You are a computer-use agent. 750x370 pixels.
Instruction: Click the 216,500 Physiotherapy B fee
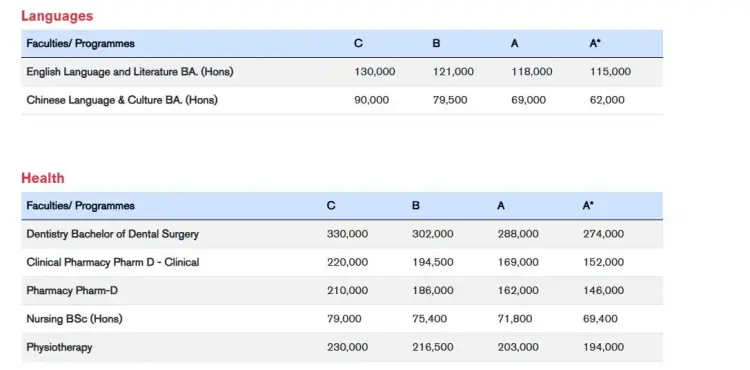432,347
